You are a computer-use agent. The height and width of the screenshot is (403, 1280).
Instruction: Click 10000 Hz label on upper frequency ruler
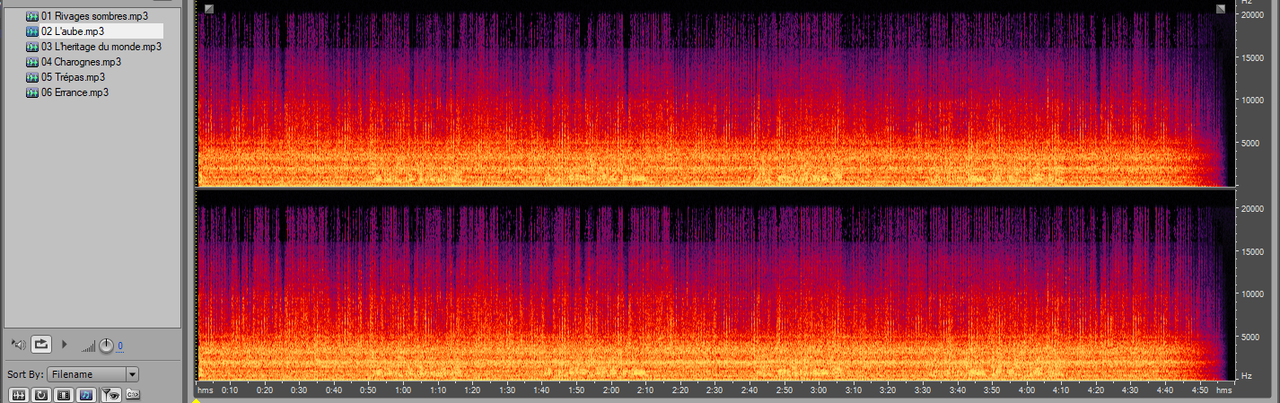[x=1252, y=100]
